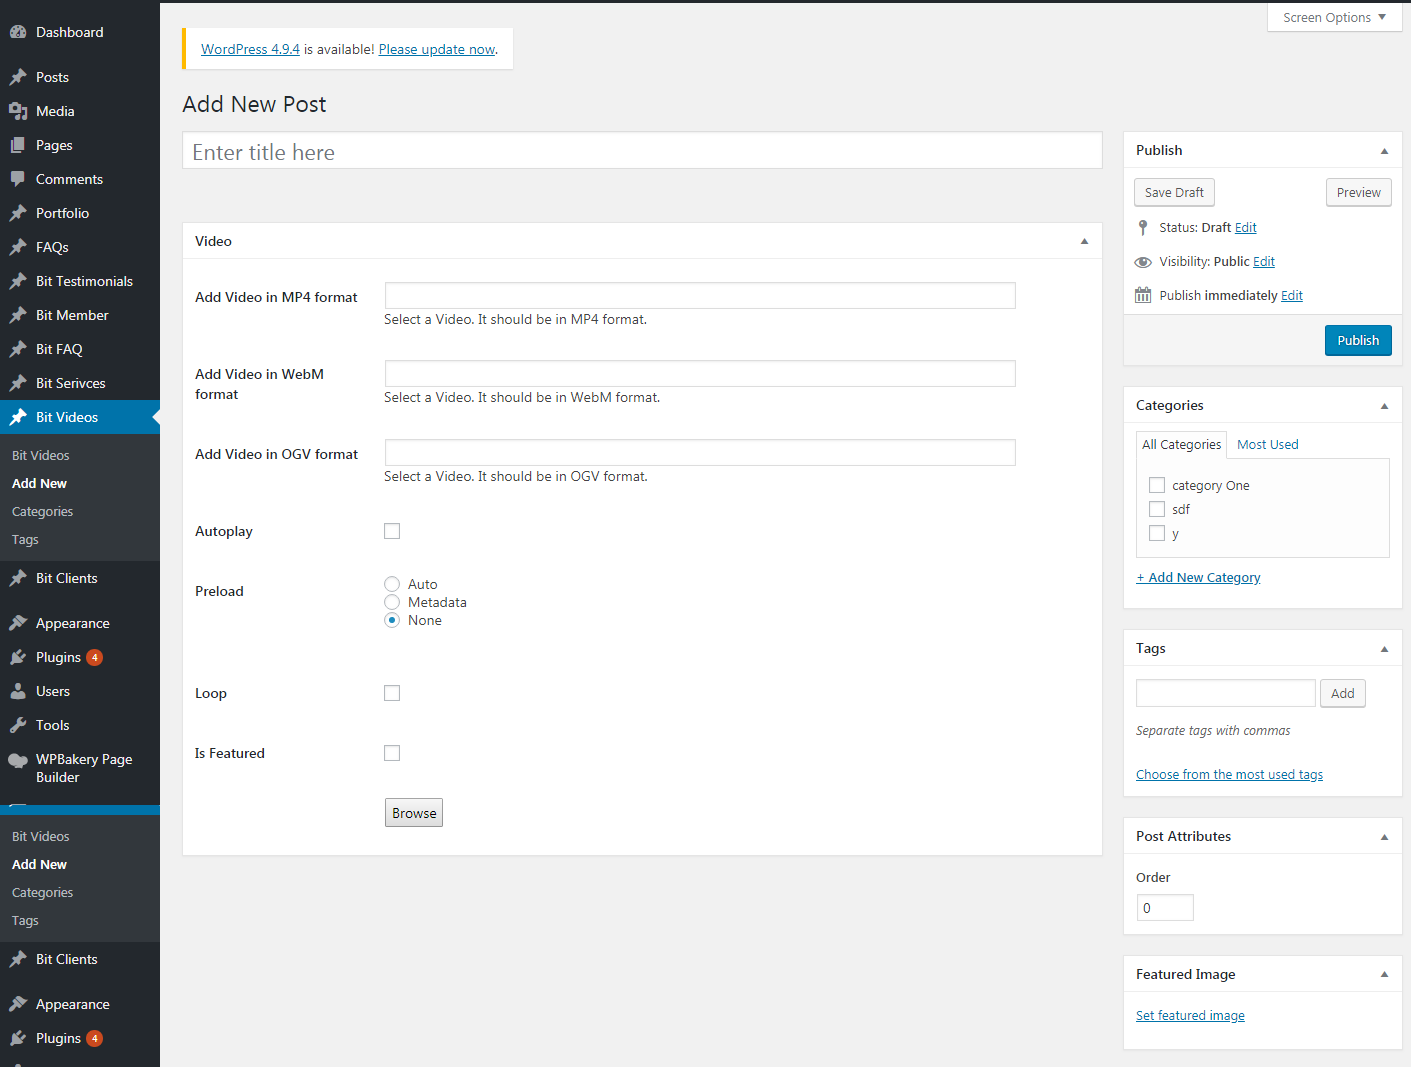1411x1067 pixels.
Task: Click the Portfolio pin icon
Action: point(18,213)
